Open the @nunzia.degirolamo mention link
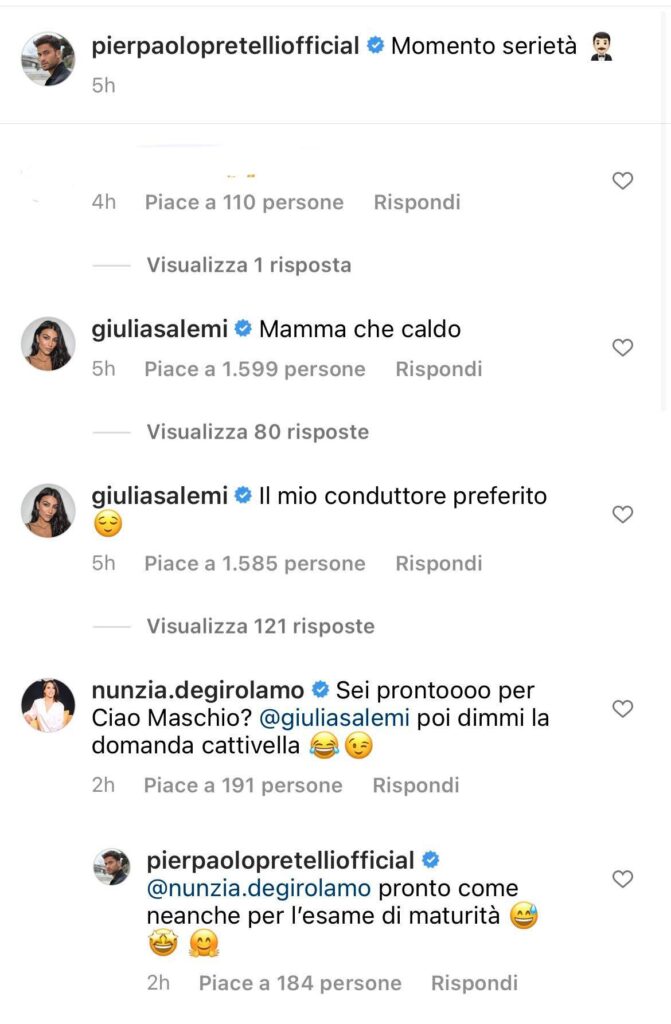Viewport: 671px width, 1024px height. click(259, 888)
